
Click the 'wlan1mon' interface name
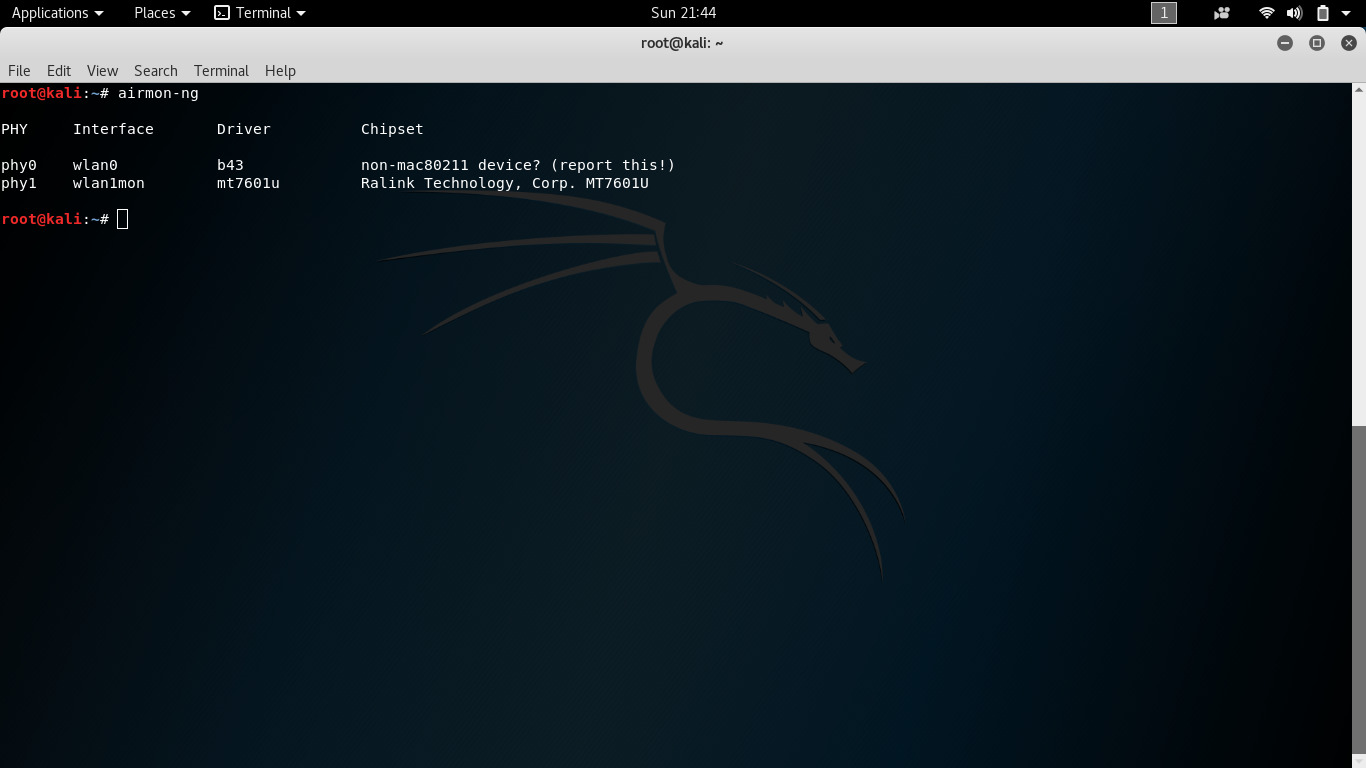[x=109, y=183]
